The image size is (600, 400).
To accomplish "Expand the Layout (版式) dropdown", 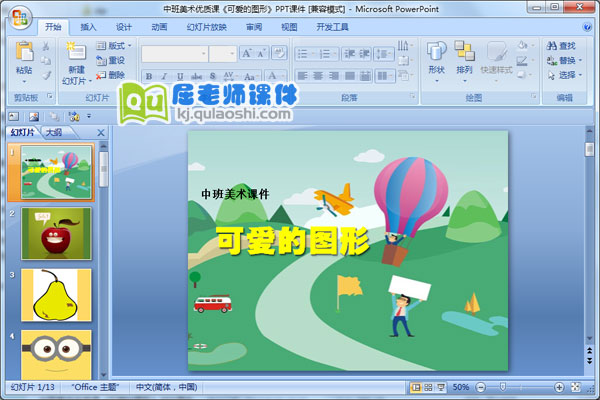I will coord(114,46).
